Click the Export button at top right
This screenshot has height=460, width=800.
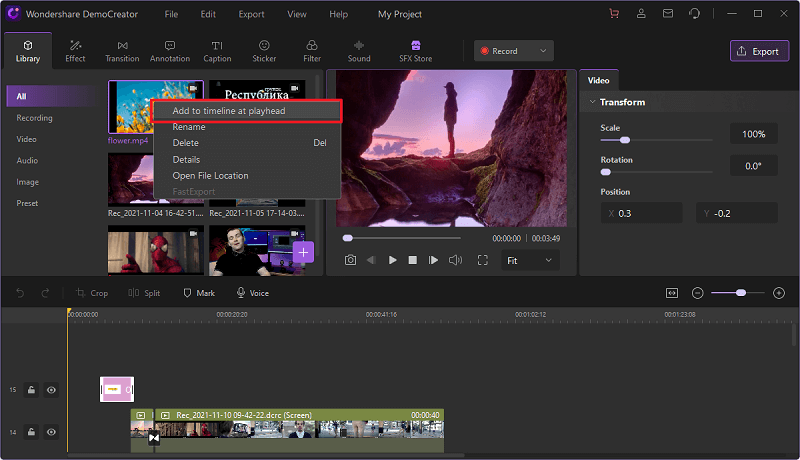(x=759, y=51)
